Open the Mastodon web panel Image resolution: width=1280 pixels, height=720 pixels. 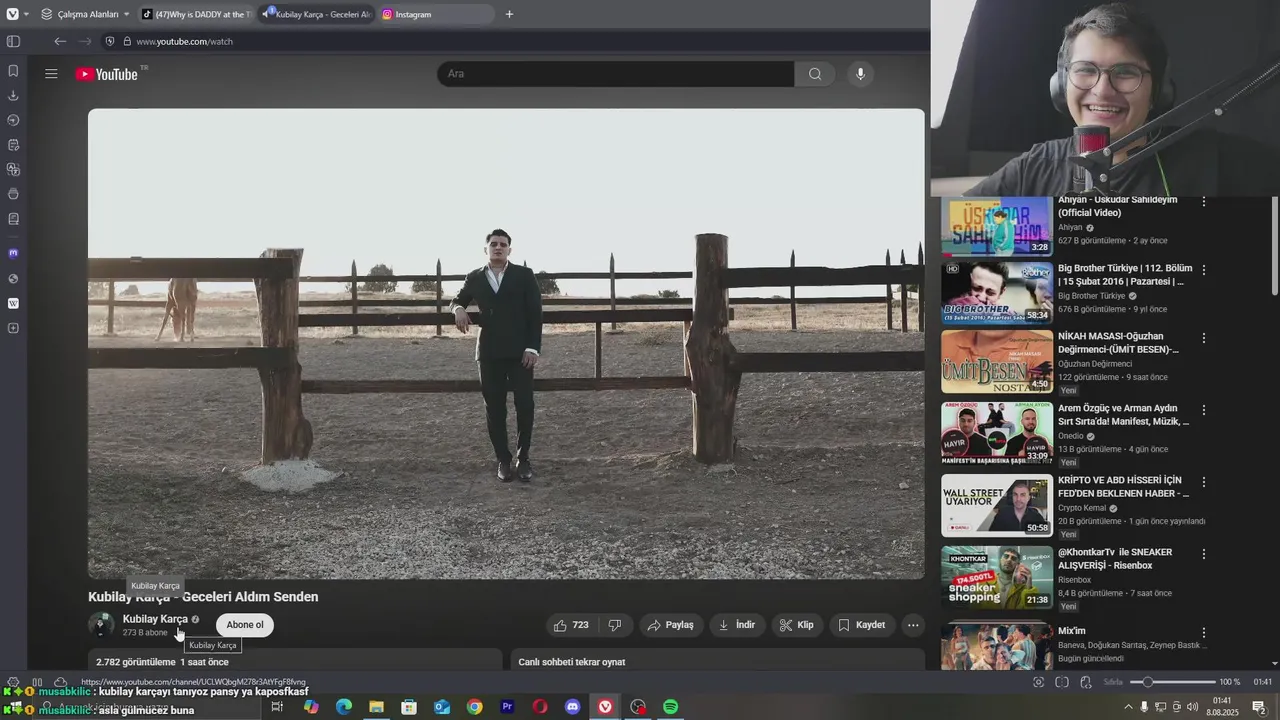pos(13,253)
